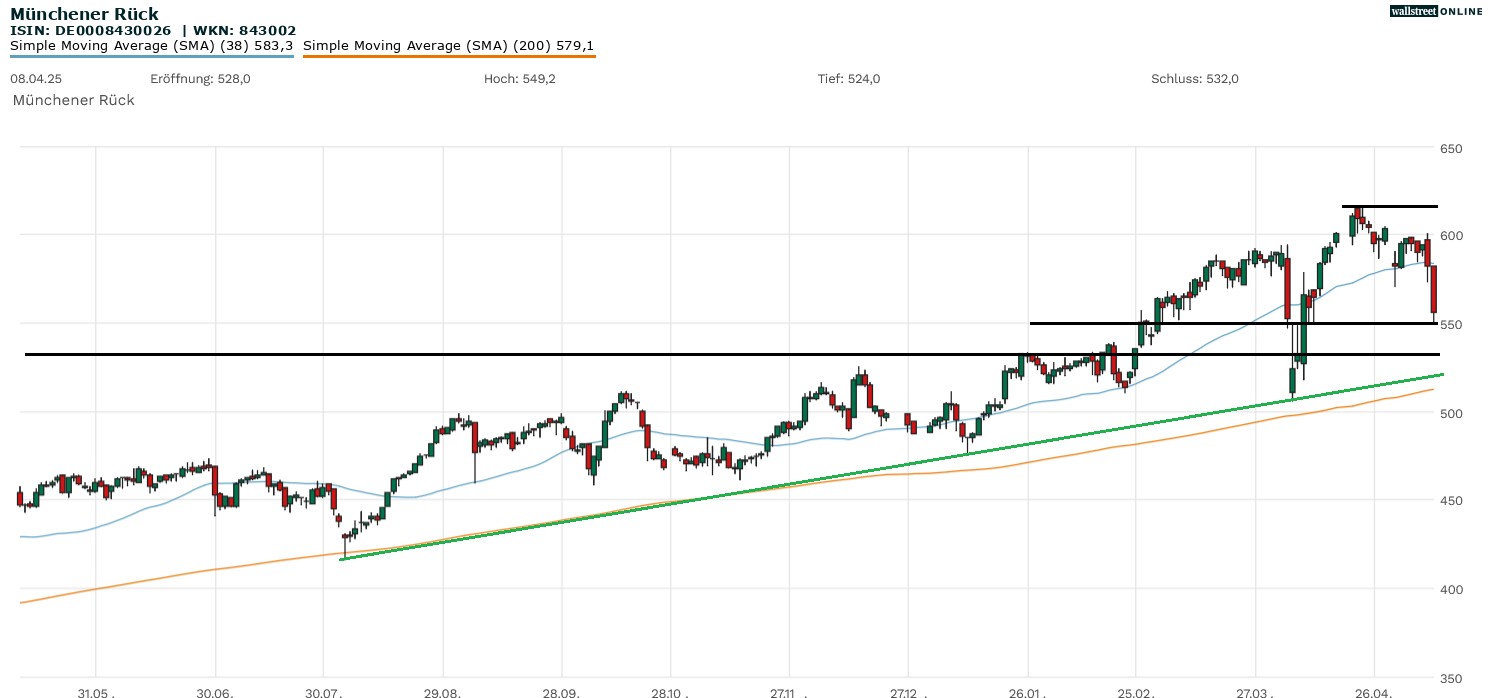Click the start of the green trendline

coord(342,559)
